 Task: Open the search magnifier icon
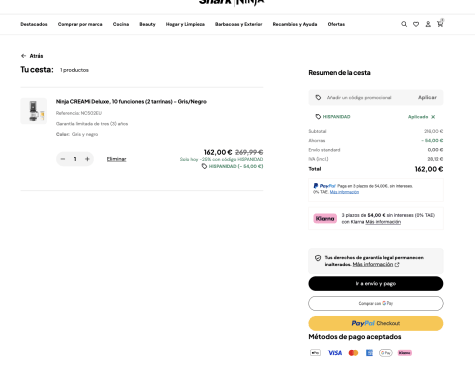tap(404, 24)
